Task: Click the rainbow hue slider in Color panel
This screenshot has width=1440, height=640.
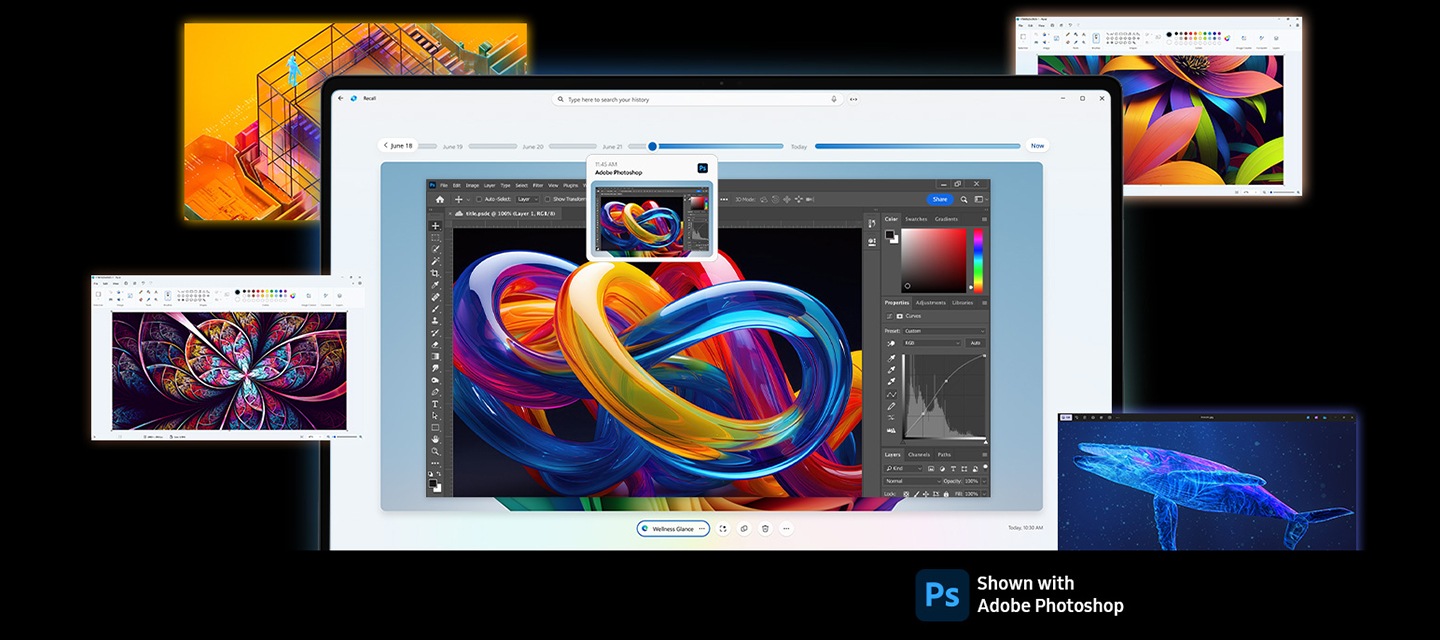Action: click(x=978, y=260)
